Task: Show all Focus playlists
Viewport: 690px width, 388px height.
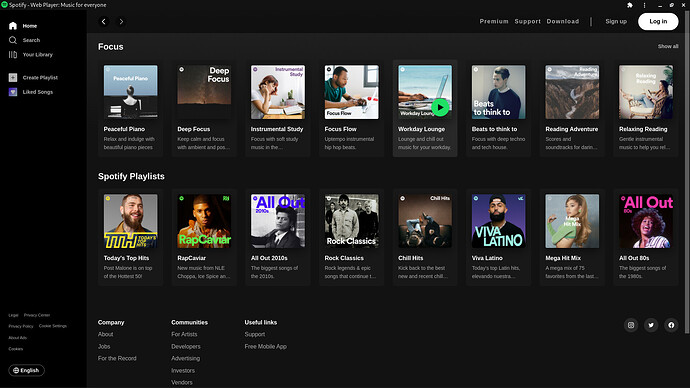Action: (x=668, y=46)
